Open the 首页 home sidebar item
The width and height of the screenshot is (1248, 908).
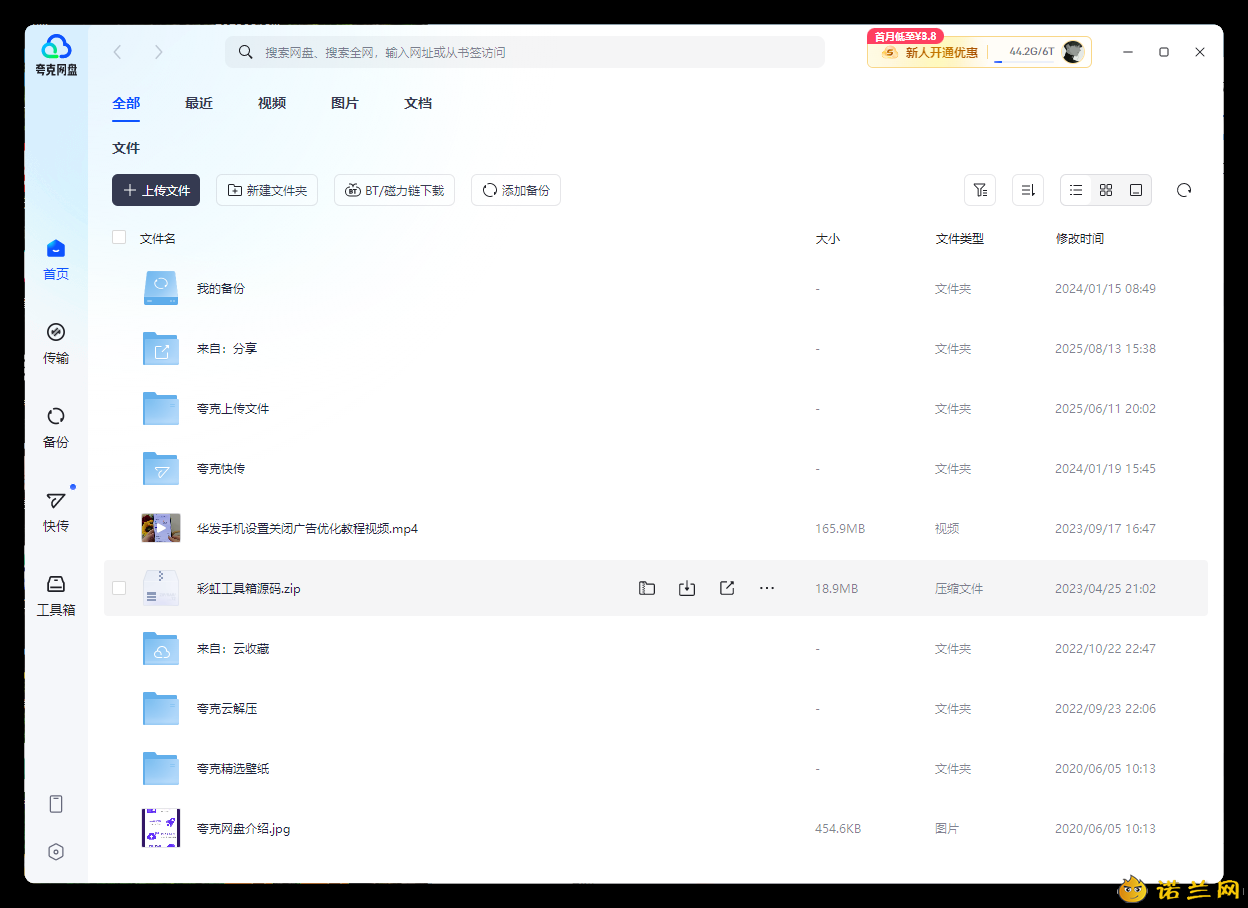[56, 259]
